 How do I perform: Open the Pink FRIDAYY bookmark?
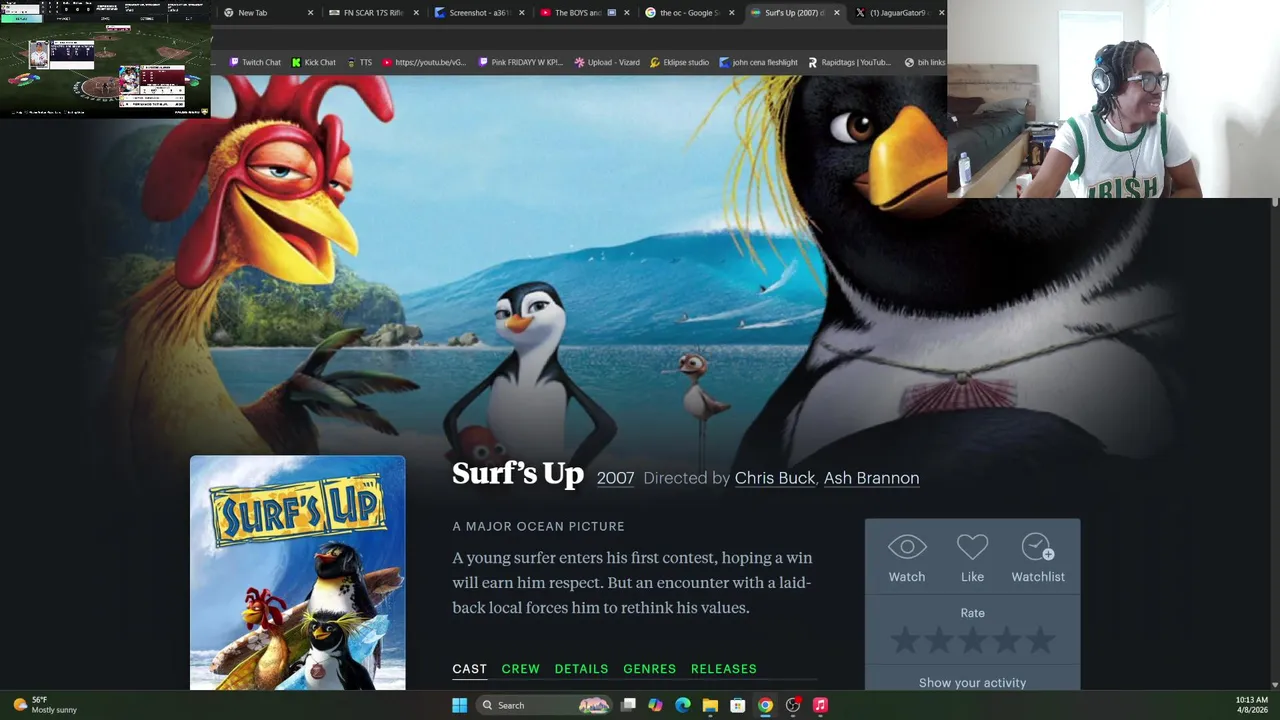click(x=520, y=62)
